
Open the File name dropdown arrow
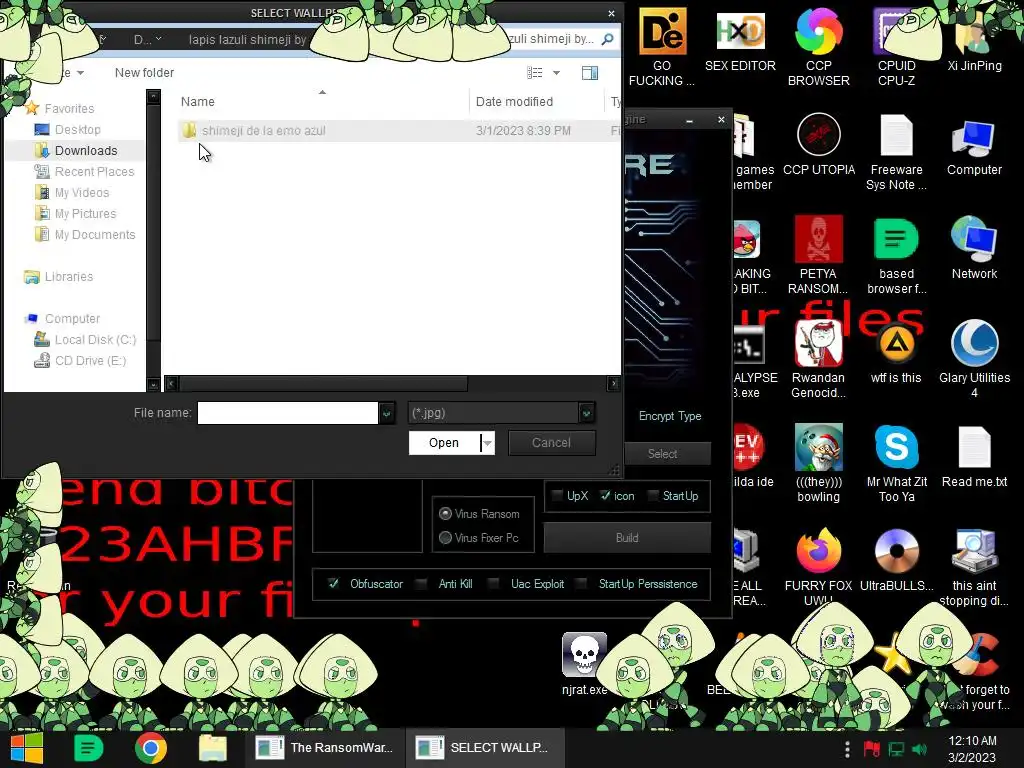point(387,413)
